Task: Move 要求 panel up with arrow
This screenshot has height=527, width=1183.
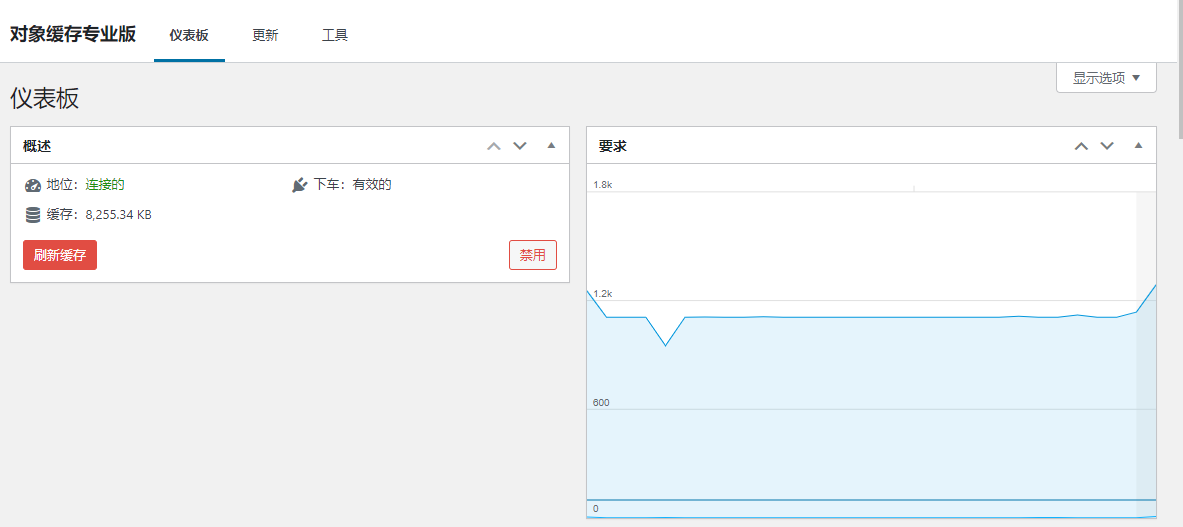Action: [x=1081, y=146]
